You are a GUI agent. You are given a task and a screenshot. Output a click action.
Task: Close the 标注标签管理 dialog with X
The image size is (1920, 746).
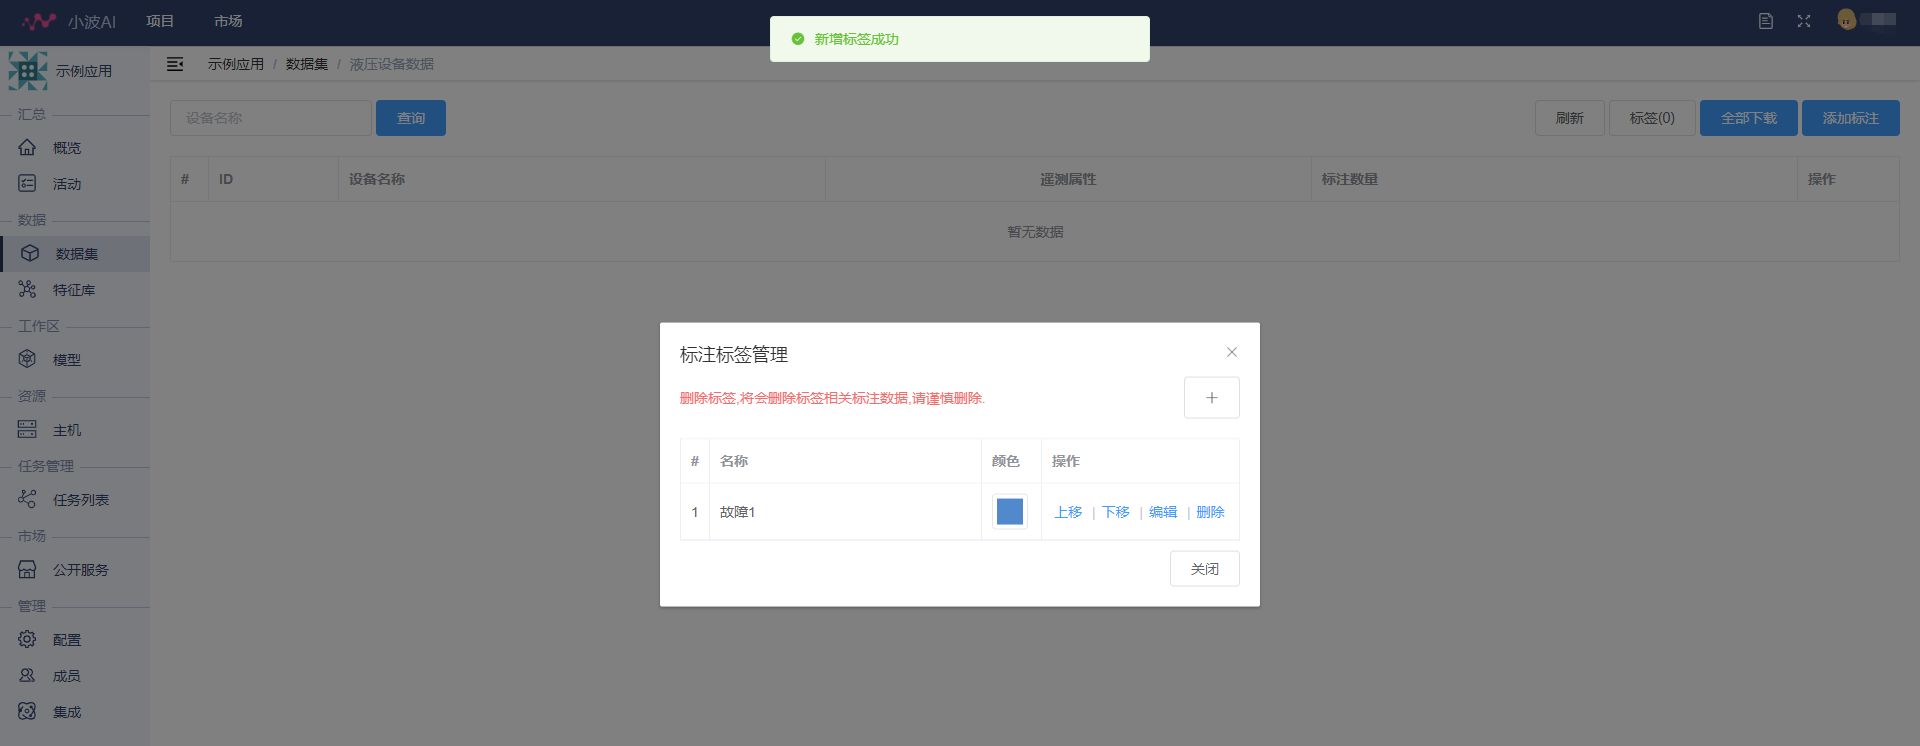pos(1232,352)
